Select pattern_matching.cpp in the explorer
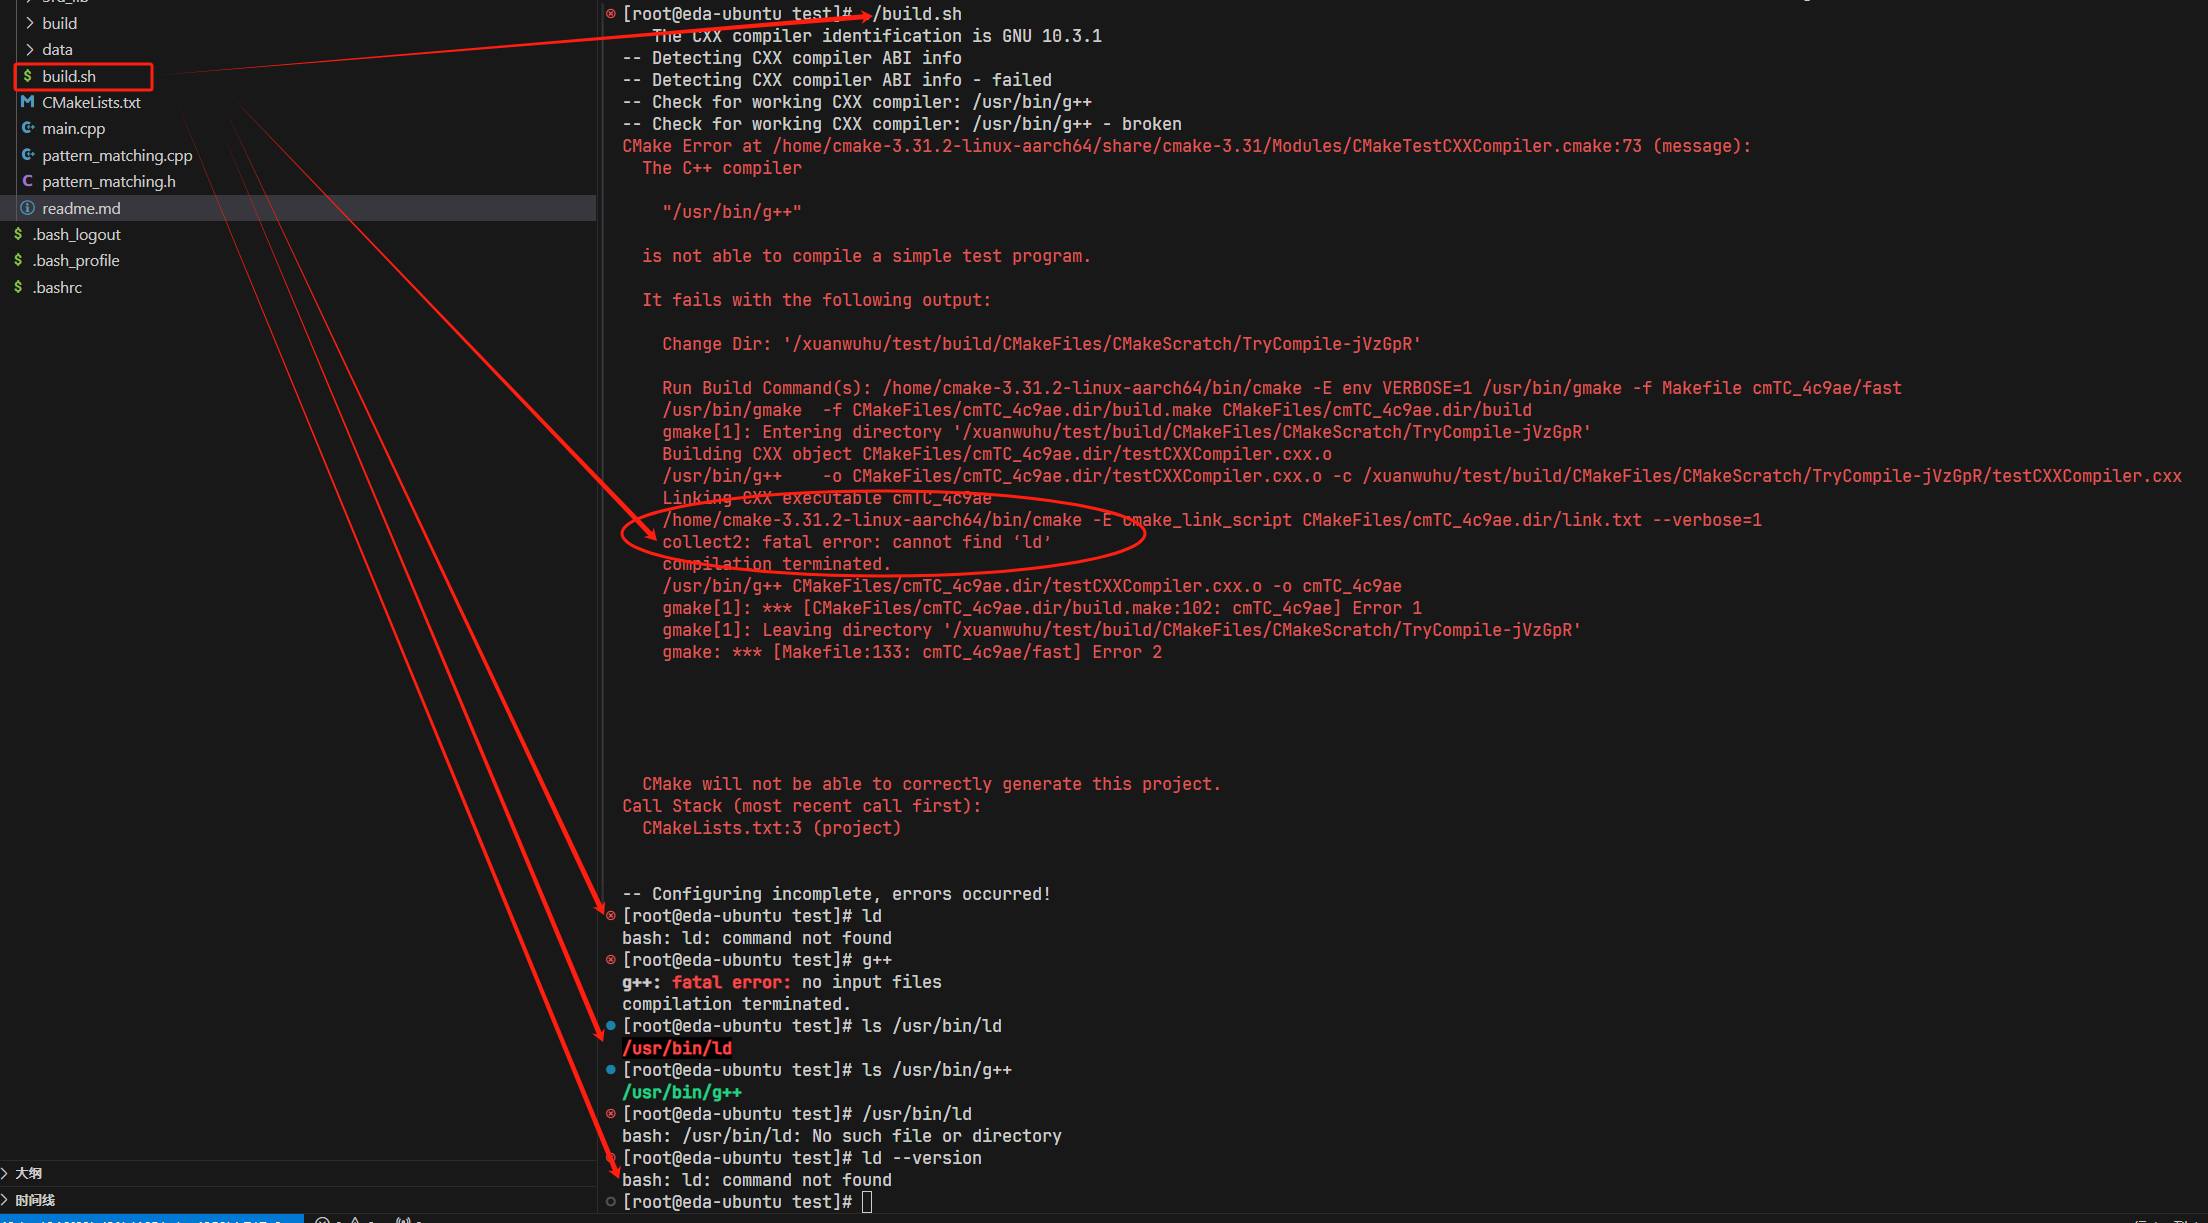Screen dimensions: 2208x1223 point(117,155)
